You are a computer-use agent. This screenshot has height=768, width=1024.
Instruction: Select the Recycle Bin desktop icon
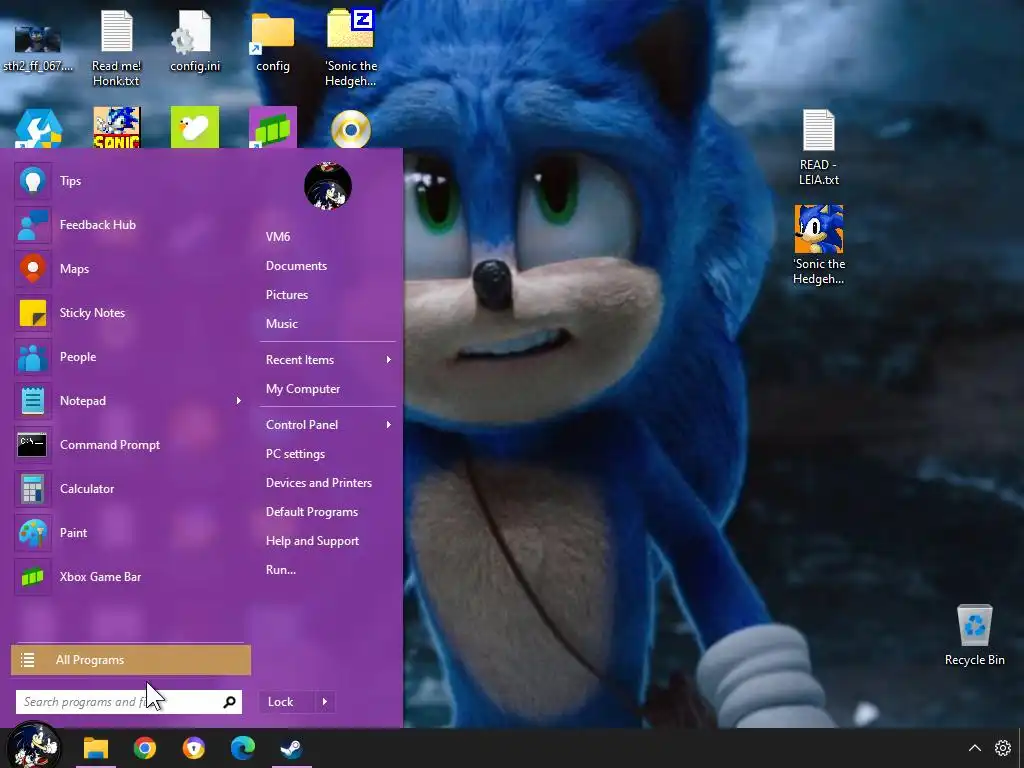pyautogui.click(x=974, y=635)
